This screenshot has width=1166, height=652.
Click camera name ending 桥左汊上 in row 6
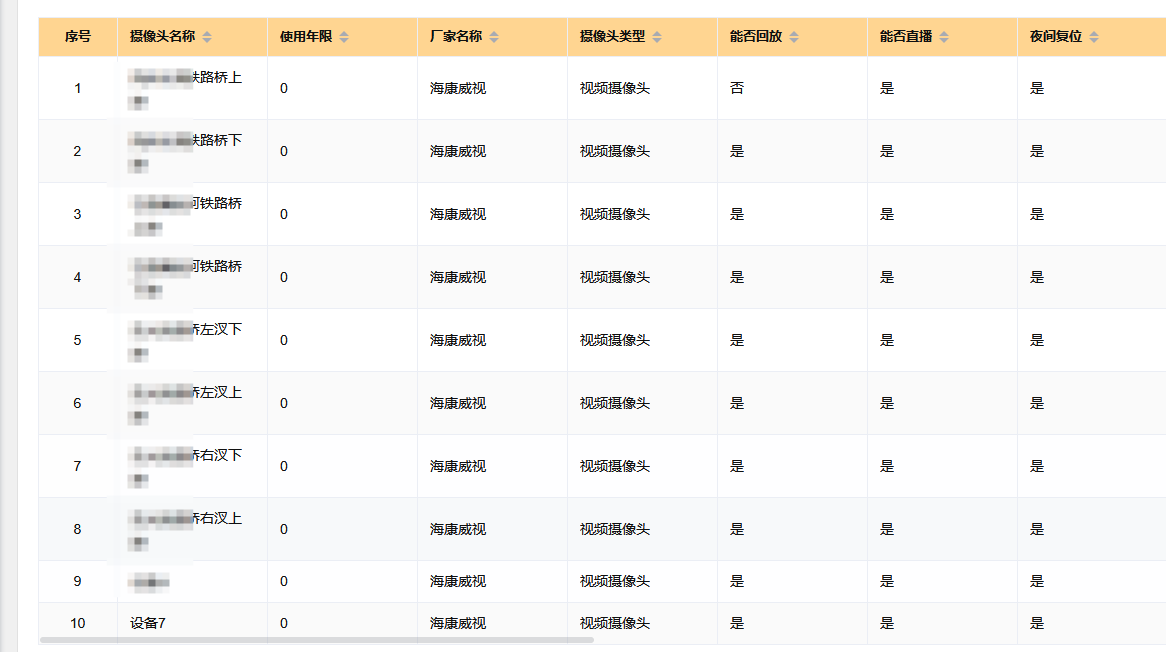(185, 403)
